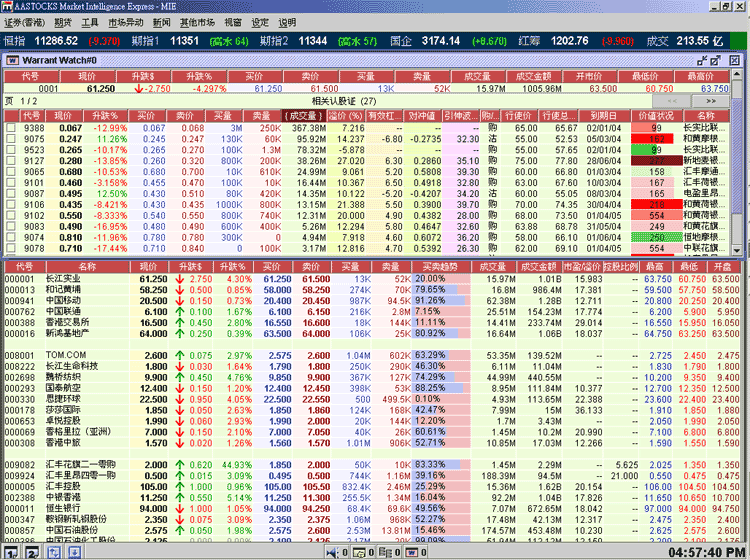Image resolution: width=750 pixels, height=560 pixels.
Task: Sort warrants by the (成交量) column header
Action: tap(304, 116)
